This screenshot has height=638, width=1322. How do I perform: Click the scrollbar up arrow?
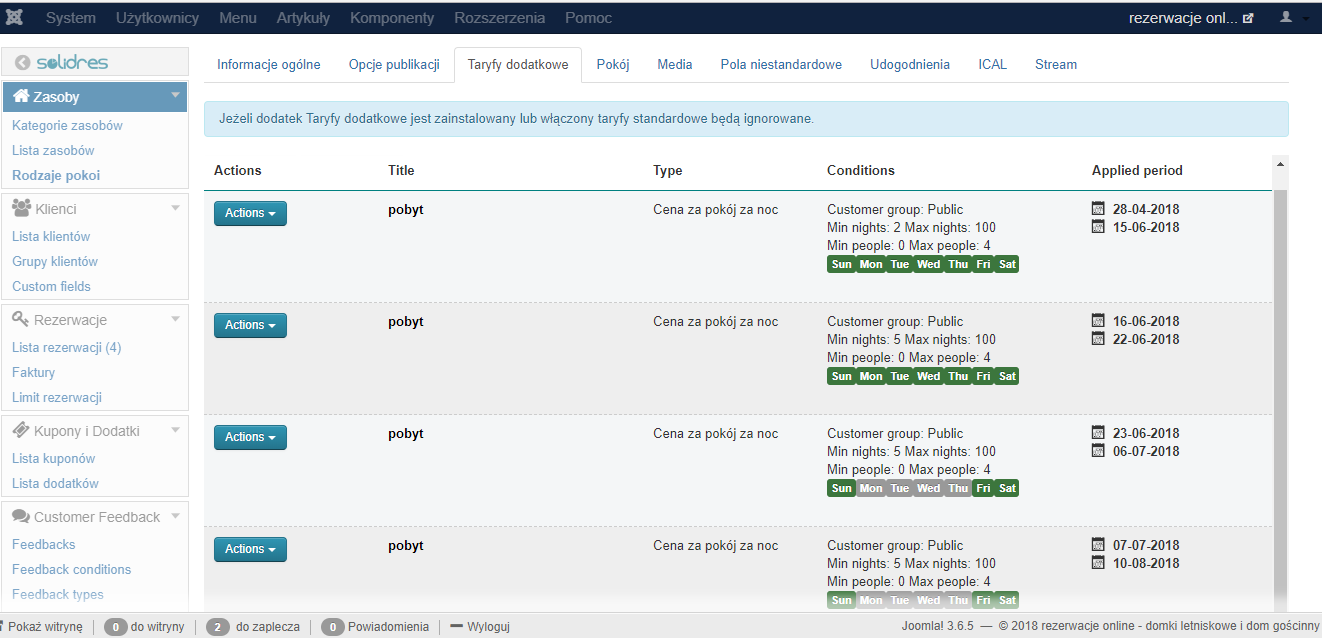1280,164
